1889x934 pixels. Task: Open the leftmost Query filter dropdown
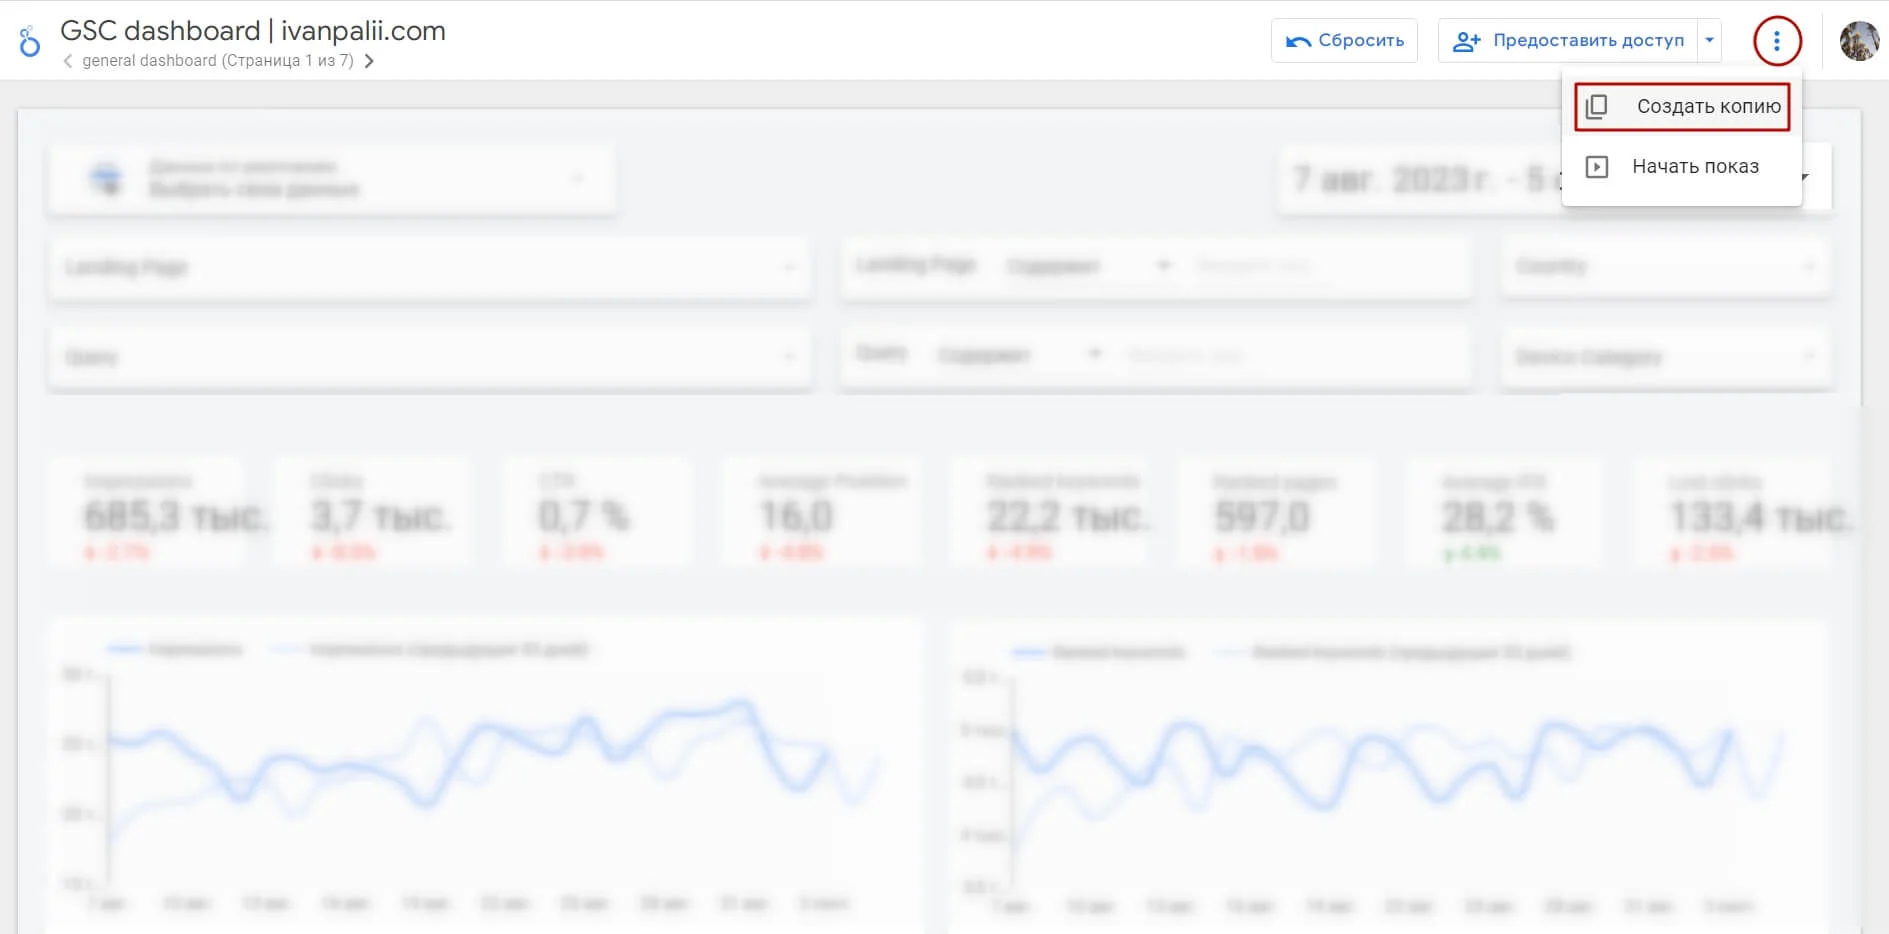pos(430,357)
